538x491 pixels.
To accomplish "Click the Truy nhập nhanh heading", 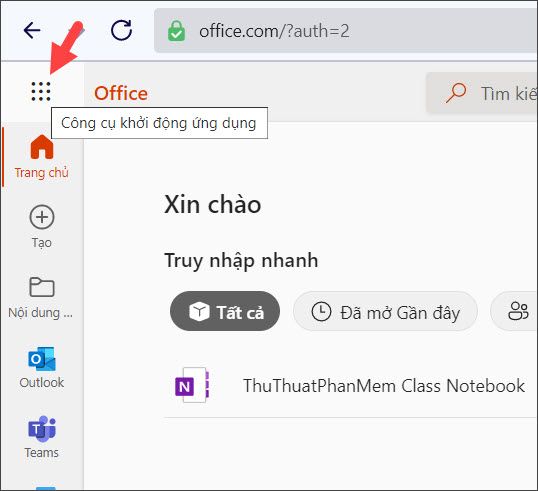I will pyautogui.click(x=241, y=260).
